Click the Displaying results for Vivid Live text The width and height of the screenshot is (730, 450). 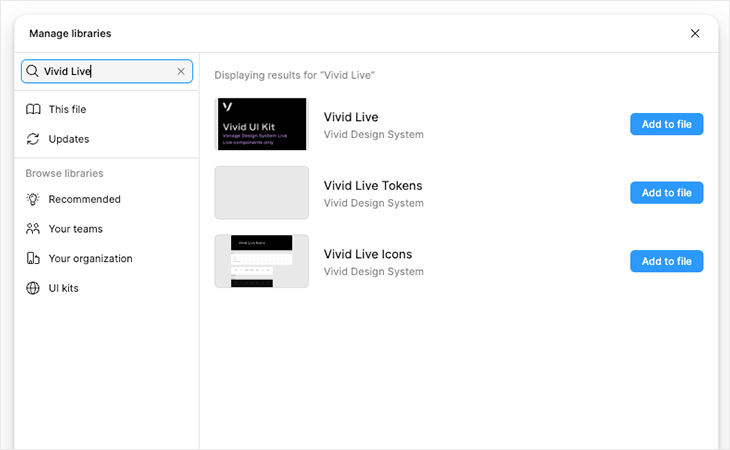pos(295,75)
